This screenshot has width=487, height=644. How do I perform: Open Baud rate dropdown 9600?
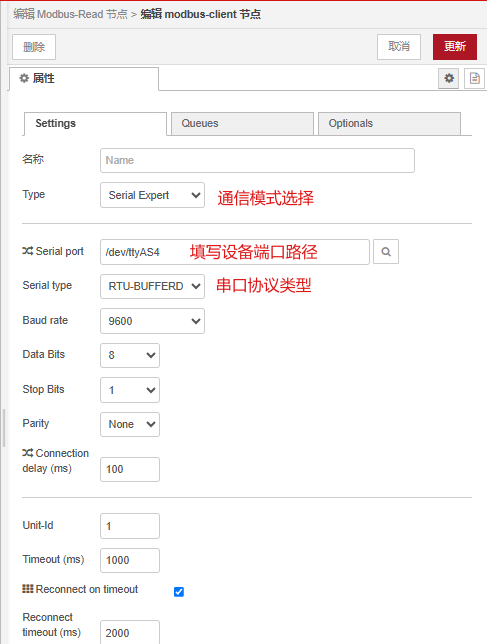pos(152,321)
